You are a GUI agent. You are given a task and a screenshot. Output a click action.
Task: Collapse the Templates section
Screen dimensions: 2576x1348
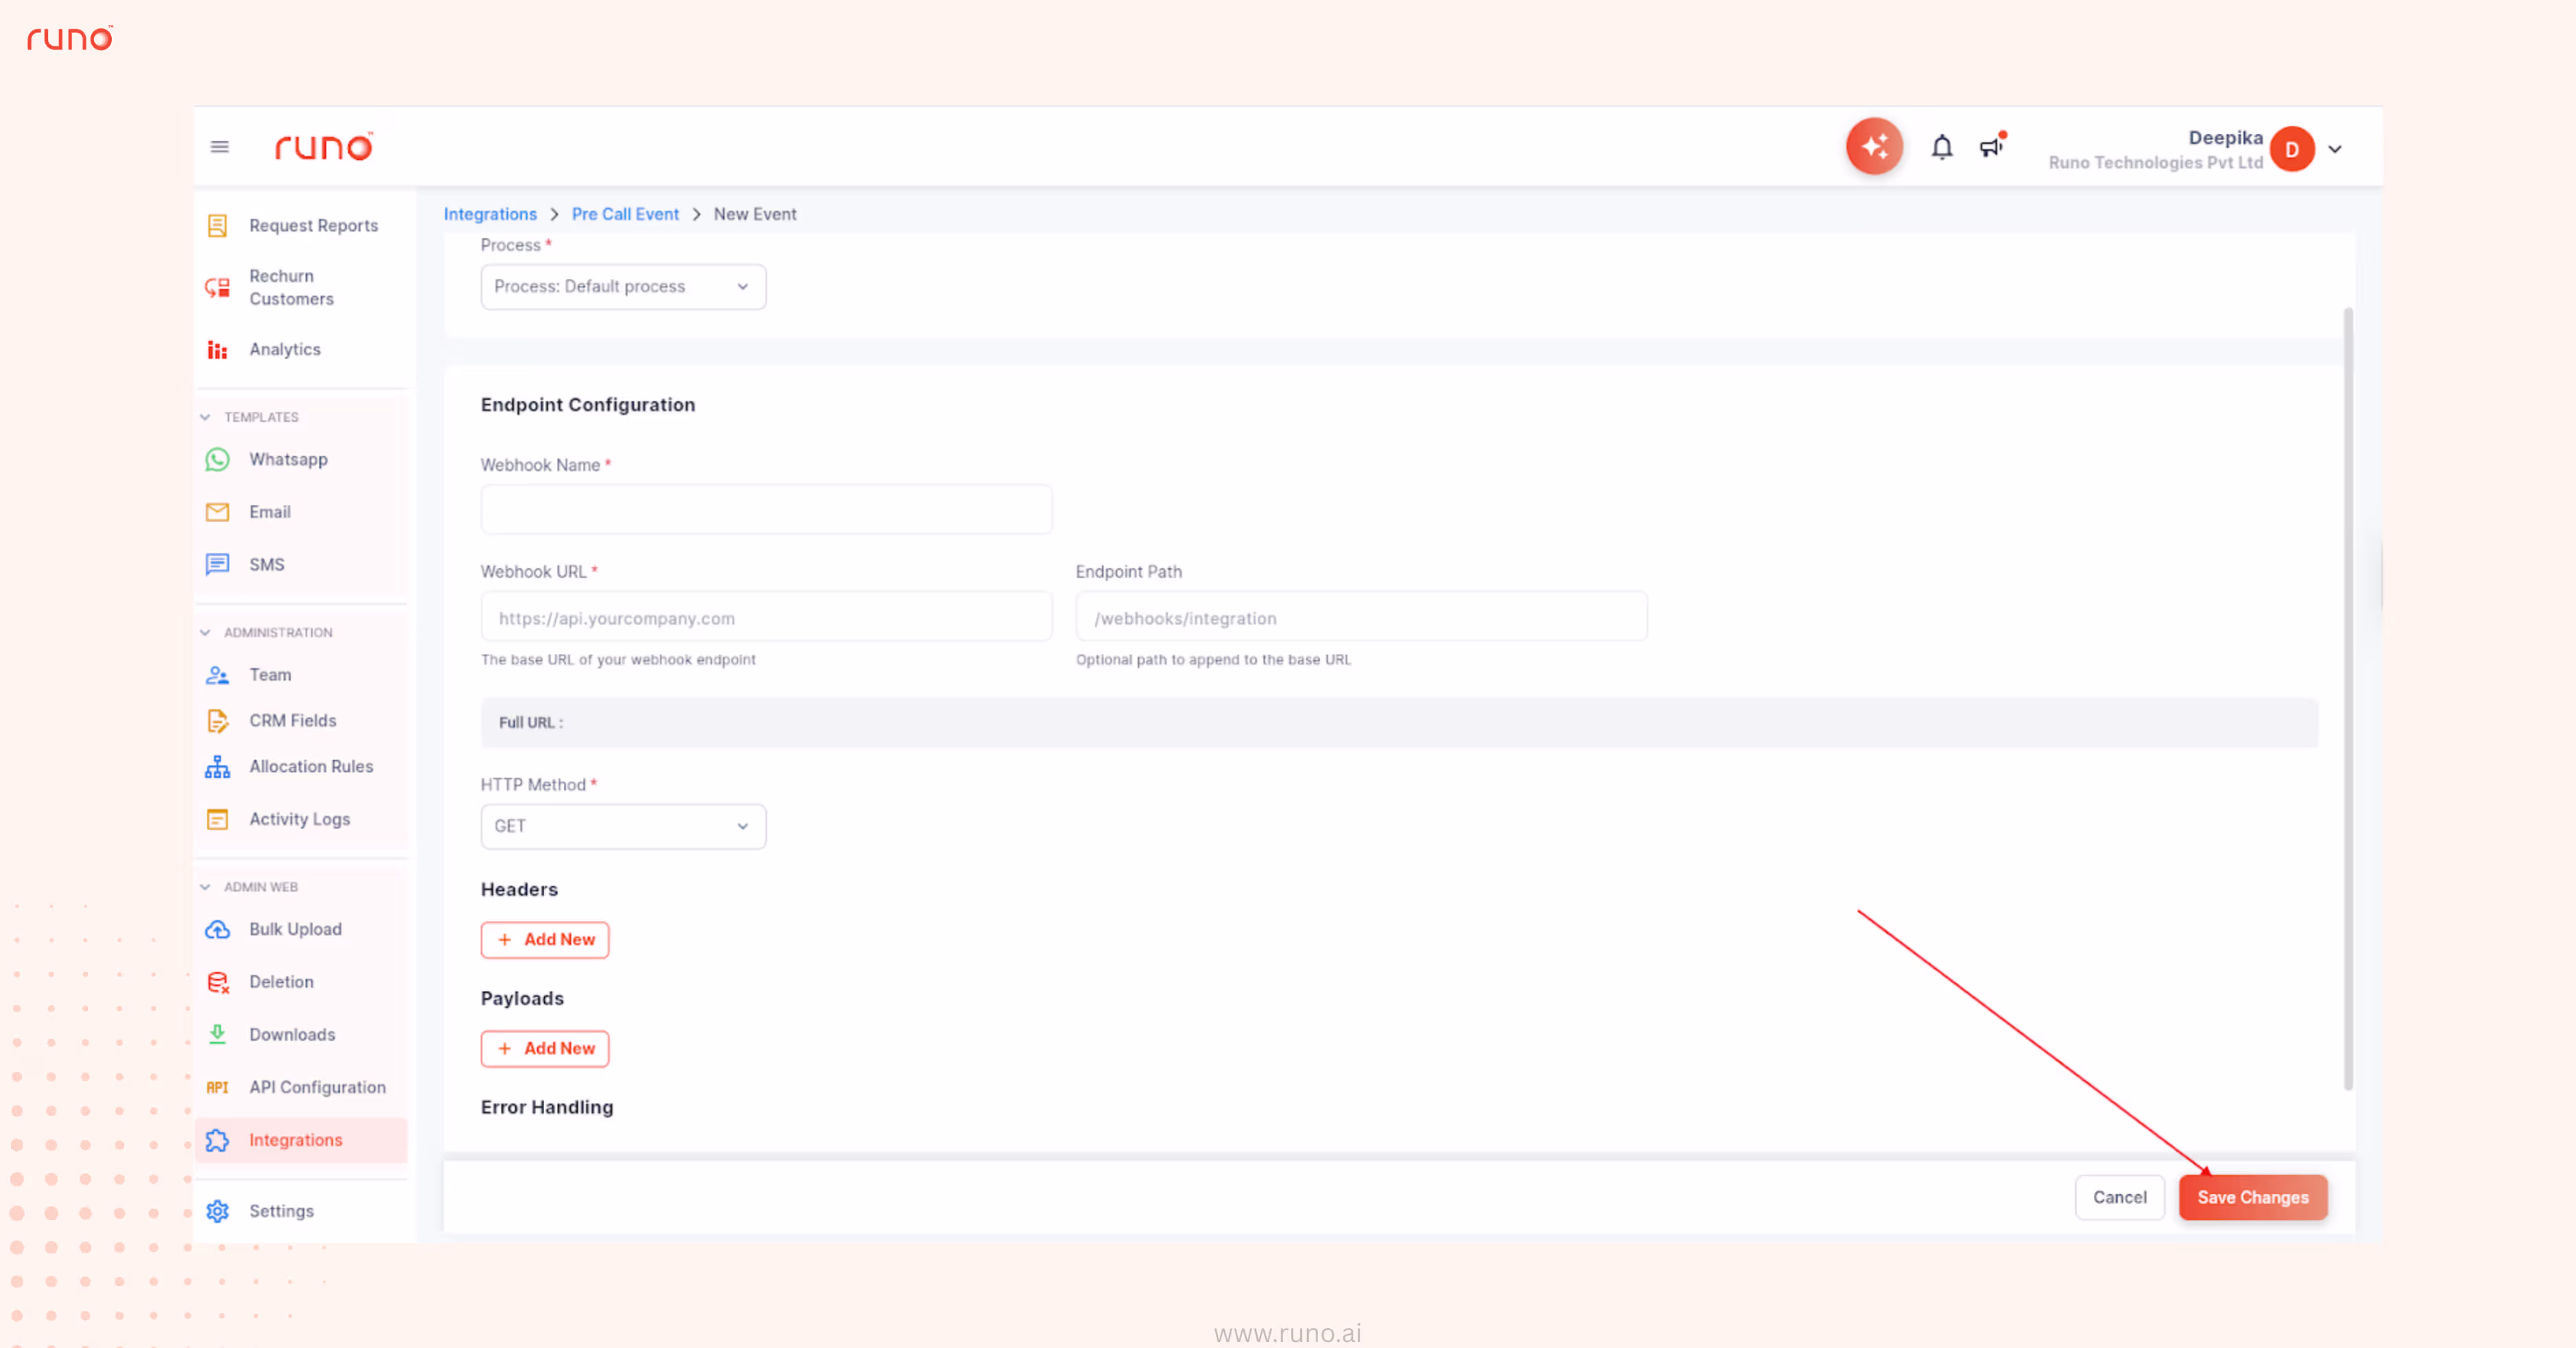[x=205, y=417]
